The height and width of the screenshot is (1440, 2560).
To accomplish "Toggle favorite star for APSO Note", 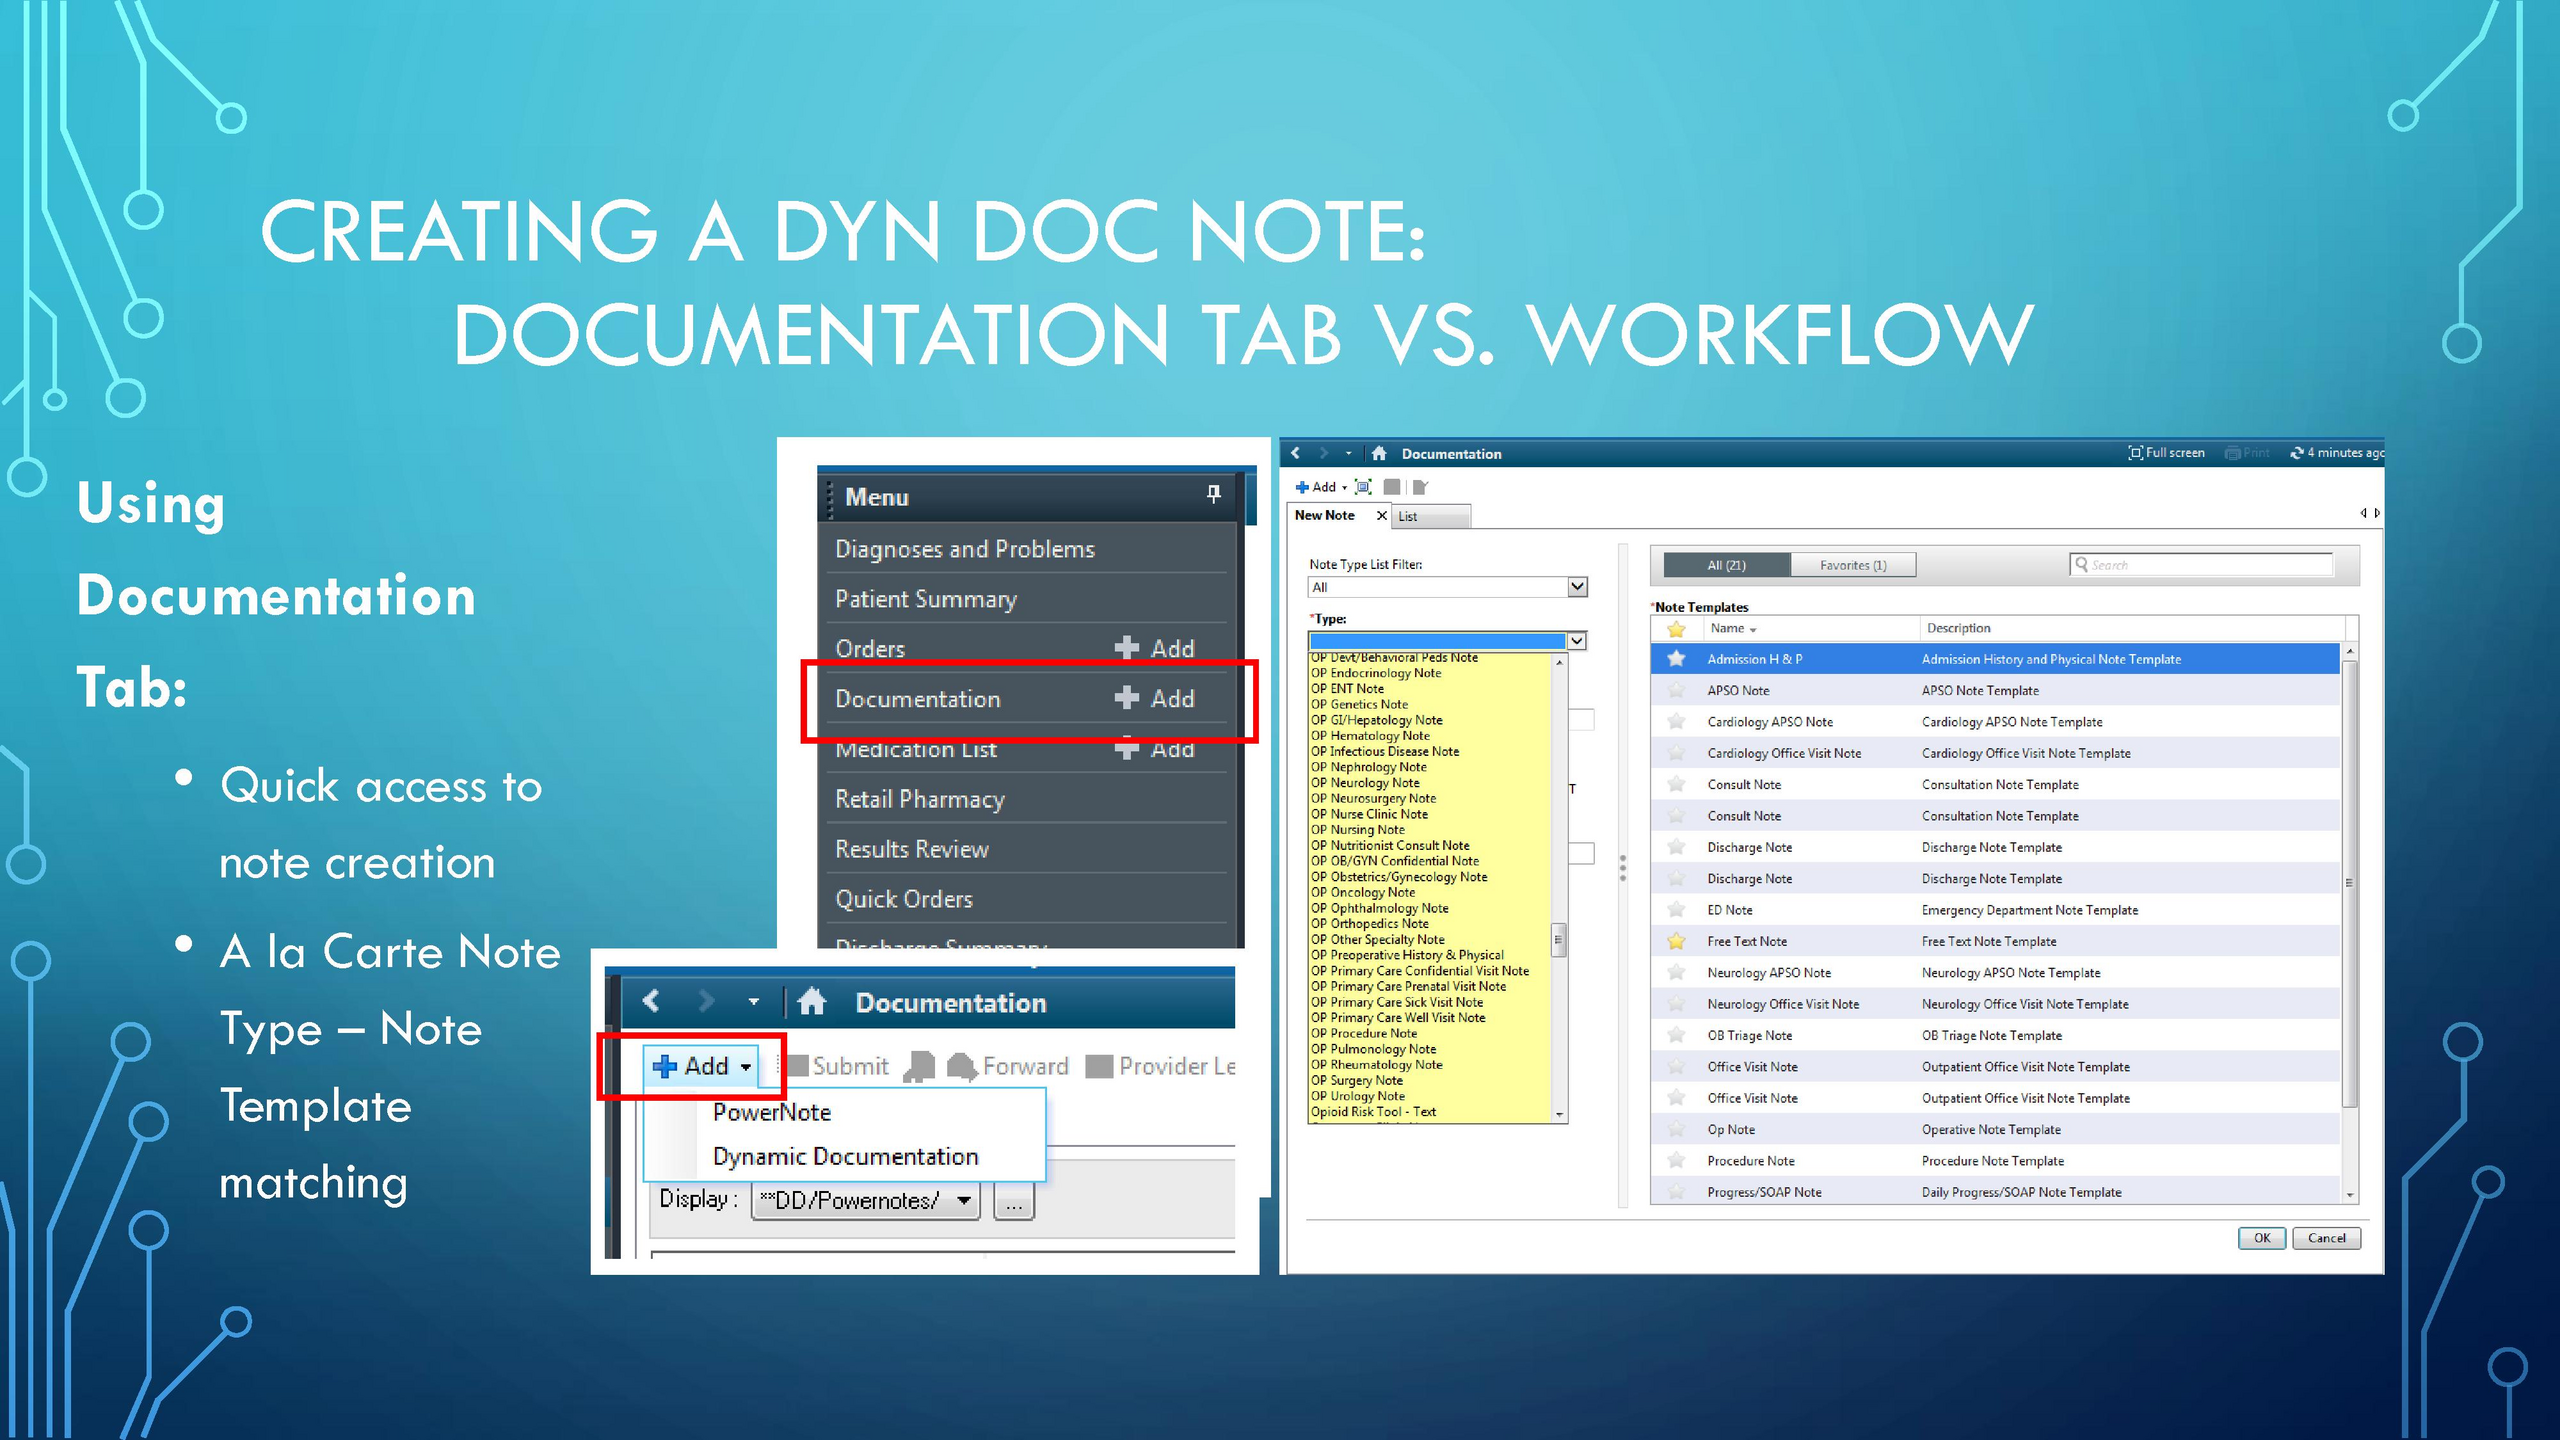I will (x=1676, y=690).
